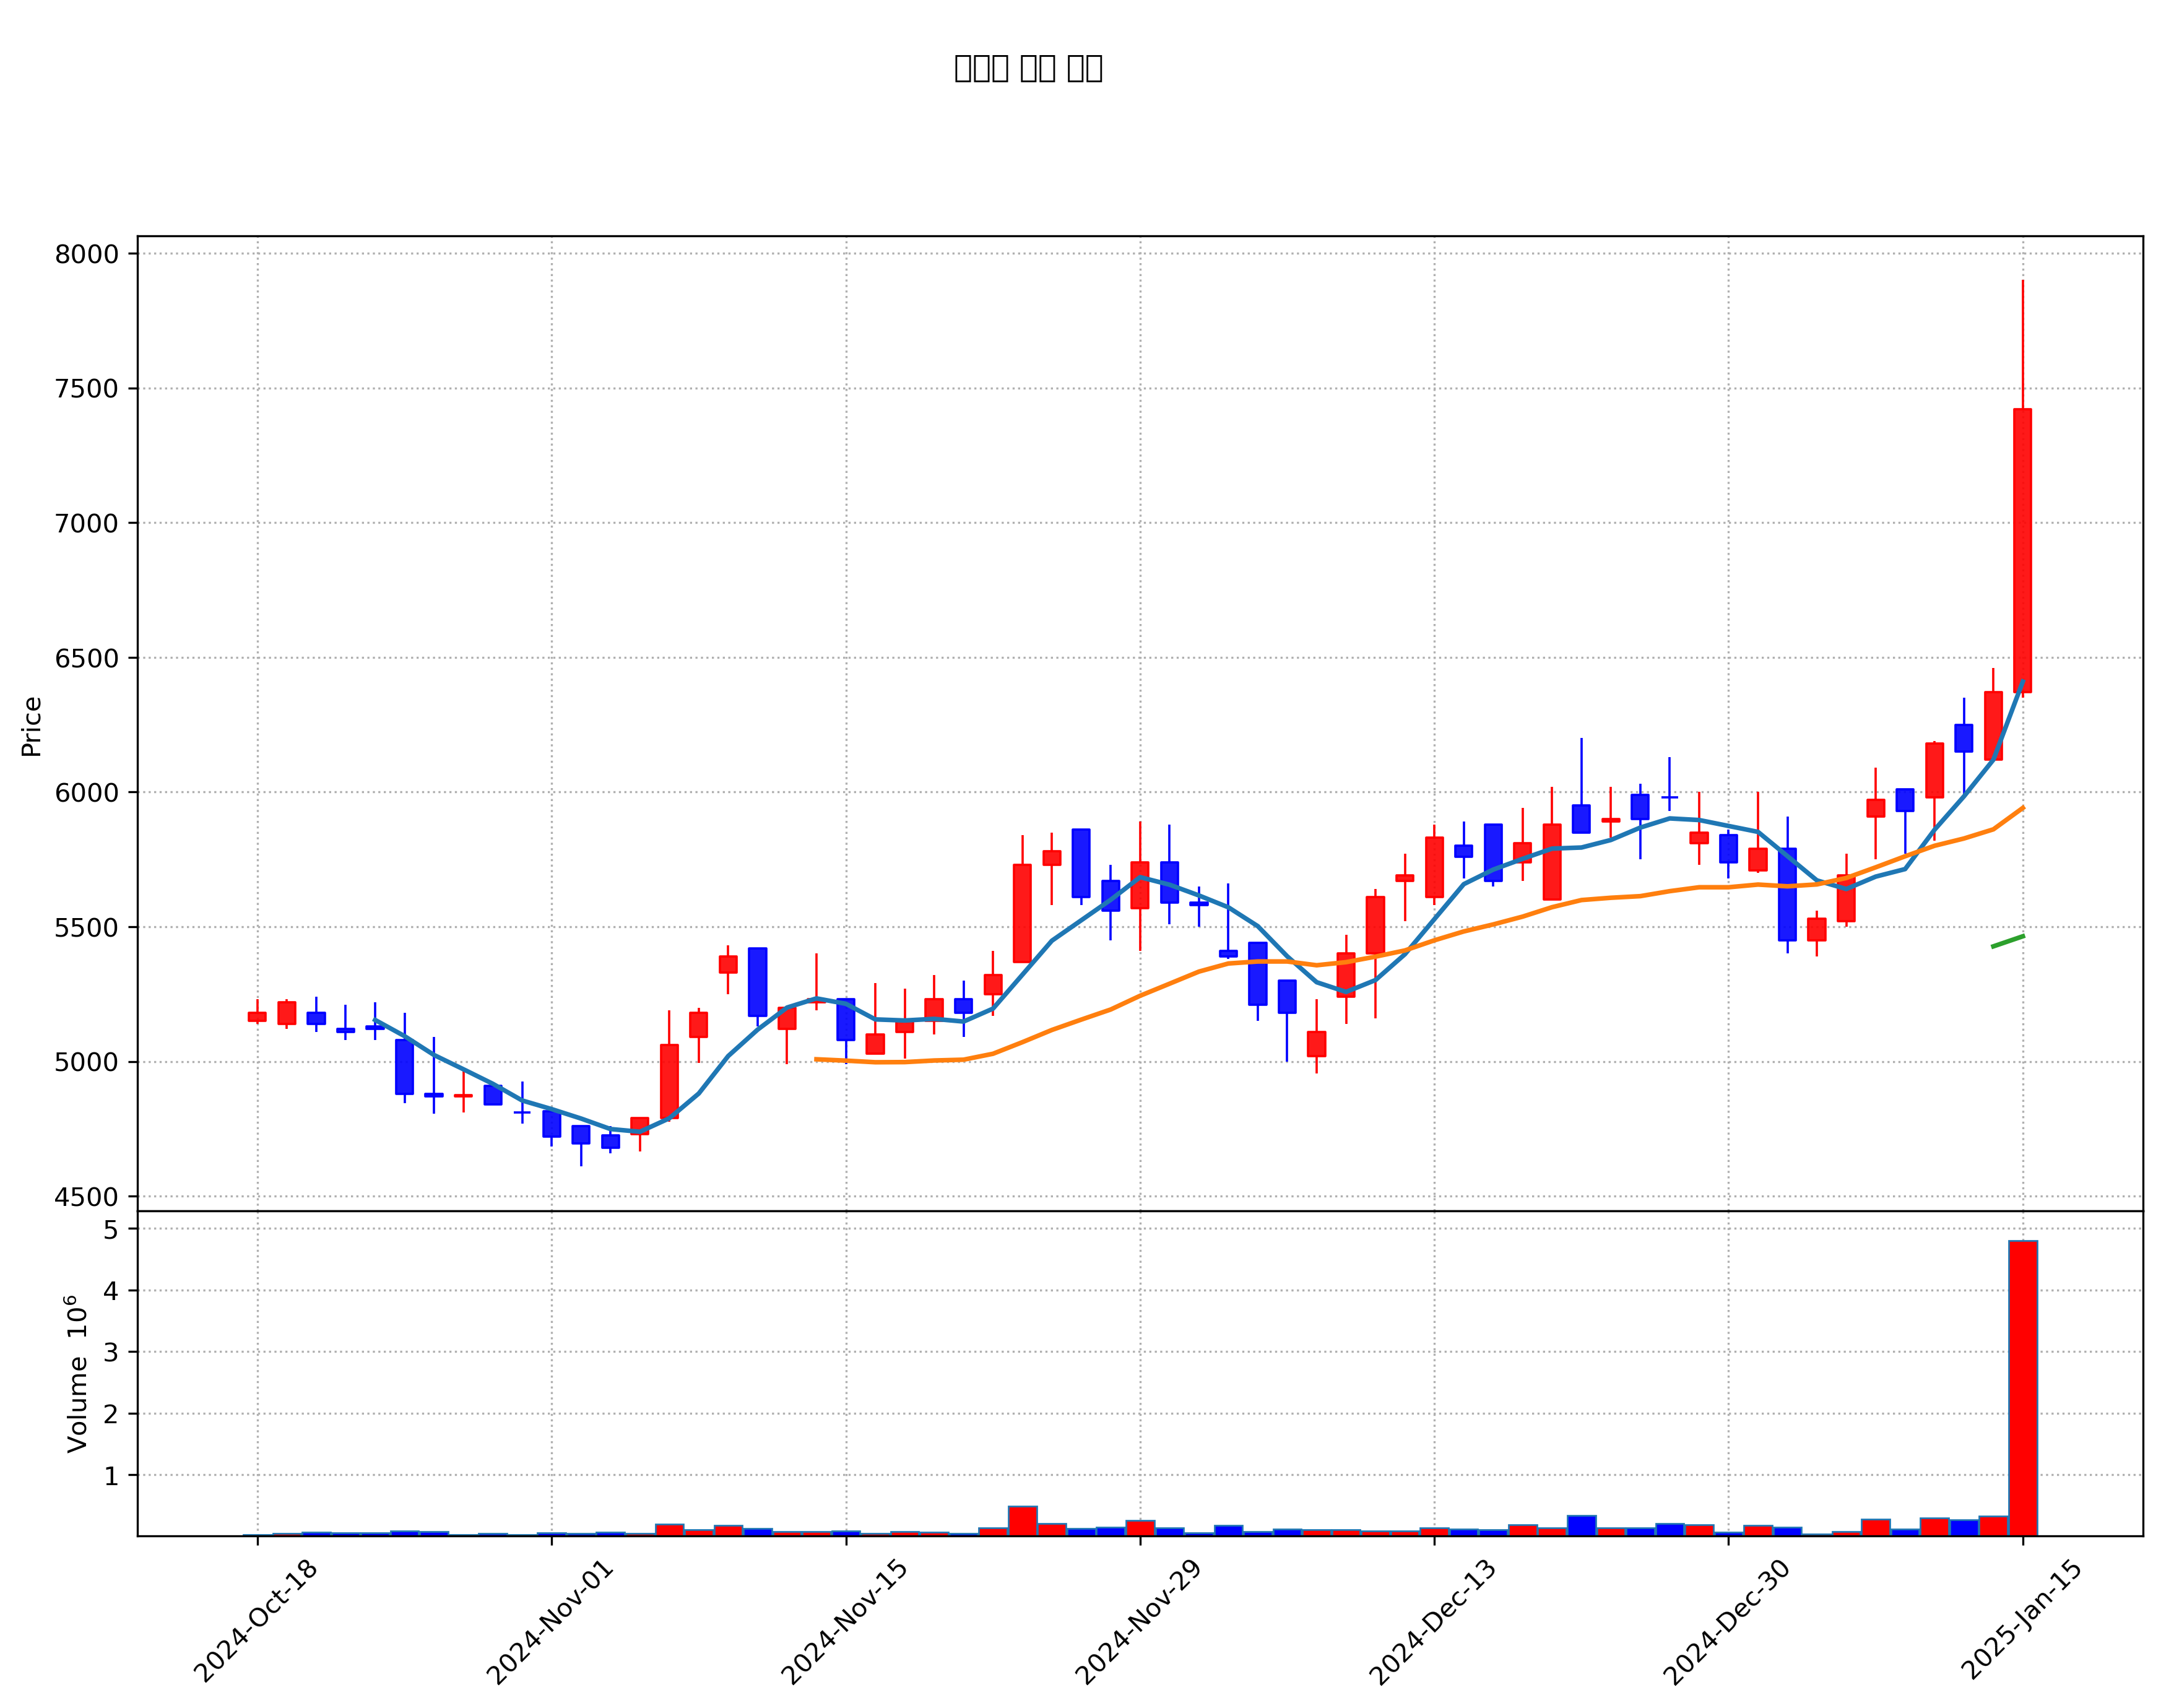
Task: Click the 5500 price axis label
Action: 87,928
